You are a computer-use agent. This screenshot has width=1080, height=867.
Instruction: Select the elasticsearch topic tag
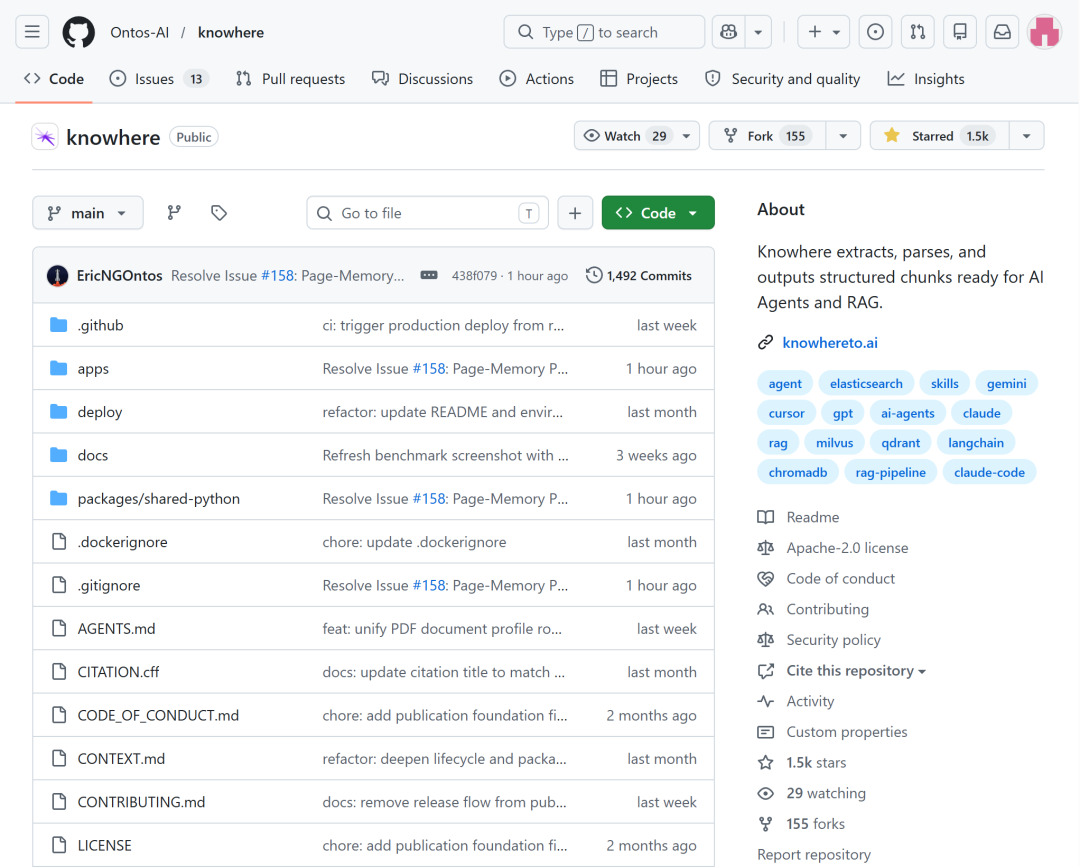(x=866, y=384)
